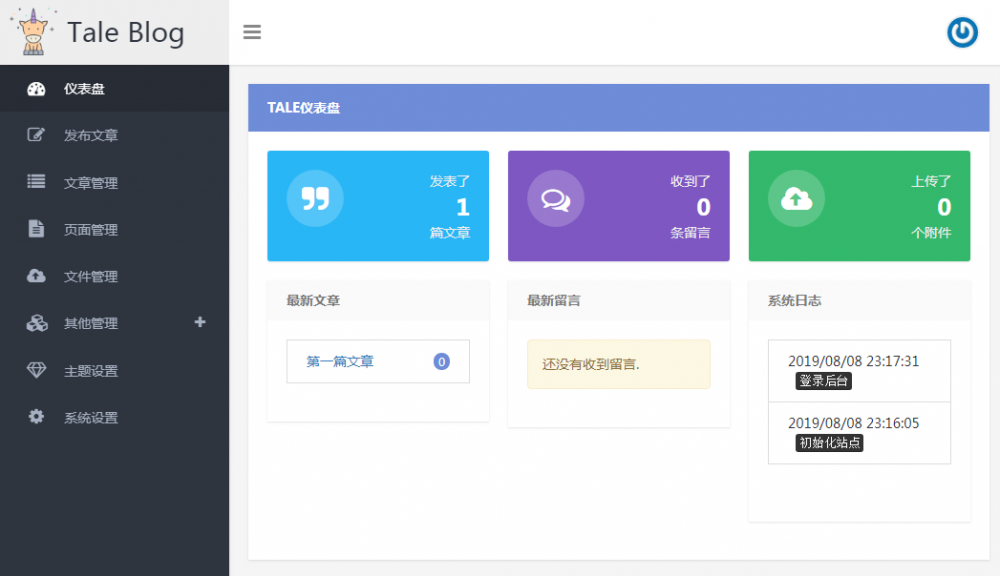This screenshot has height=576, width=1000.
Task: Open 文件管理 via its cloud icon
Action: 36,276
